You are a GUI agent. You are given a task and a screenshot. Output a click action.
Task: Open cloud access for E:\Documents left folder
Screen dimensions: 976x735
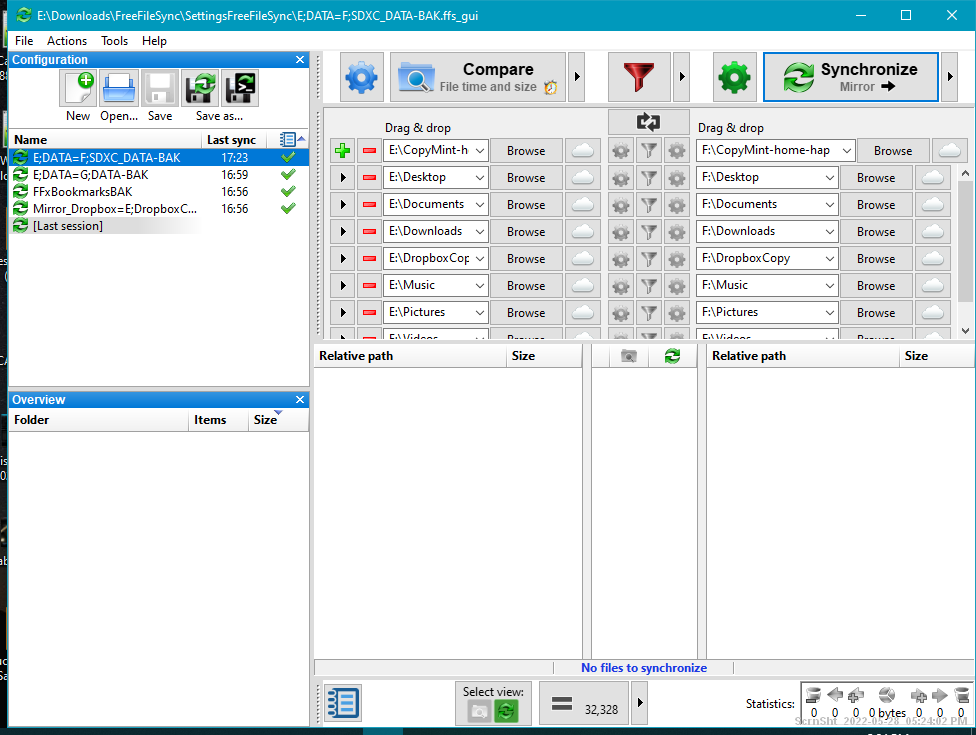click(583, 205)
